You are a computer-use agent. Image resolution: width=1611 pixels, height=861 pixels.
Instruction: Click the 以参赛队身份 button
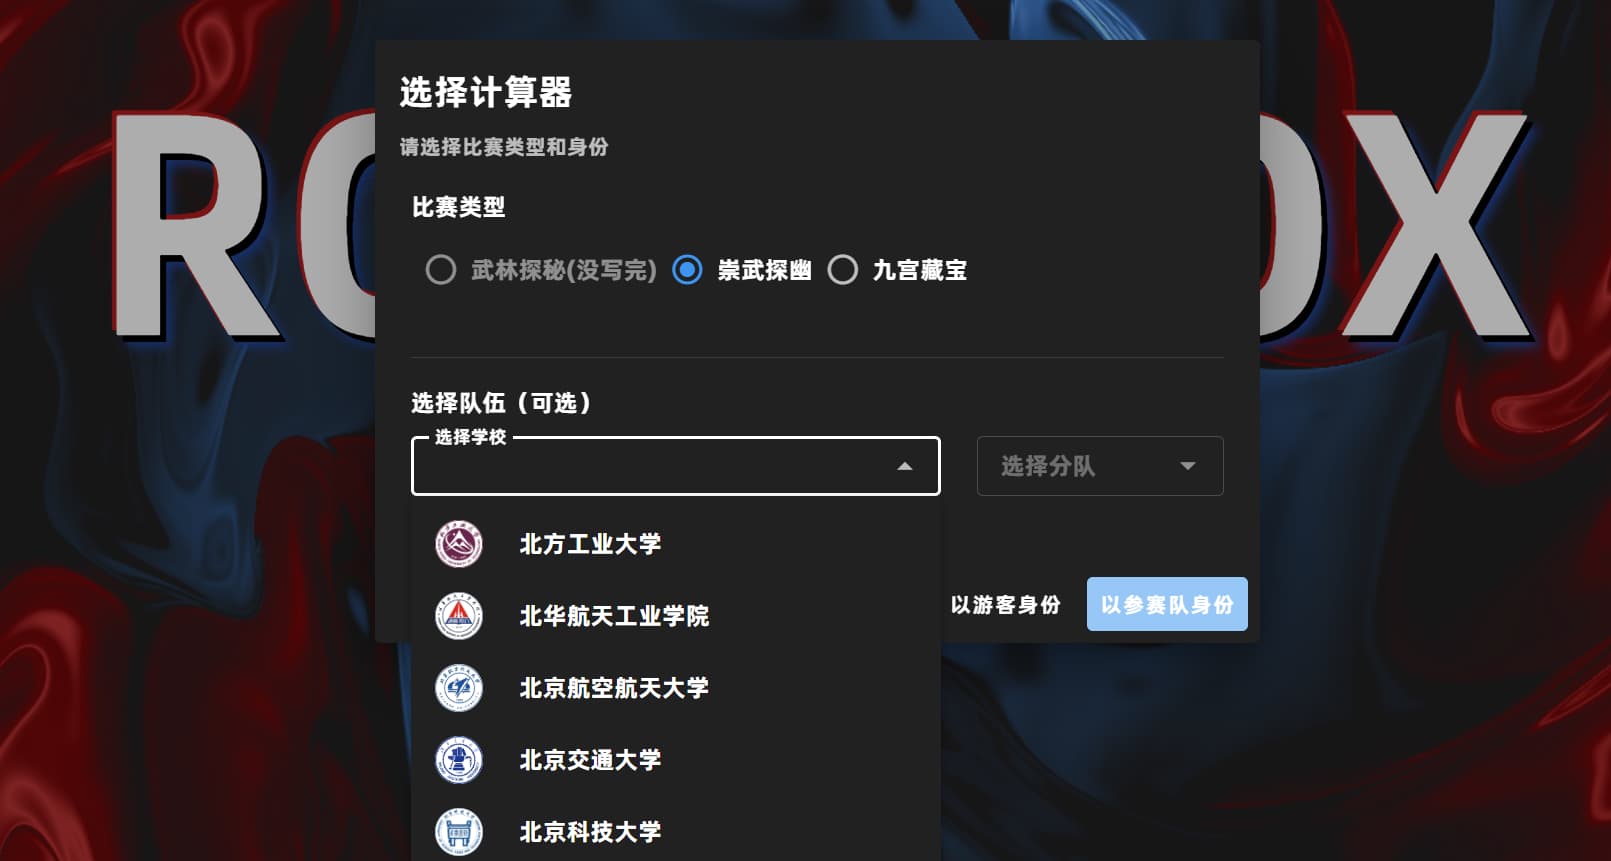click(1167, 604)
